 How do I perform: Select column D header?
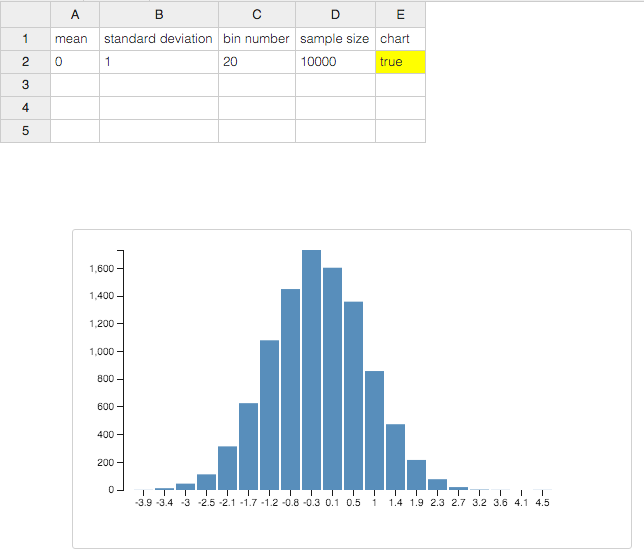click(x=335, y=15)
